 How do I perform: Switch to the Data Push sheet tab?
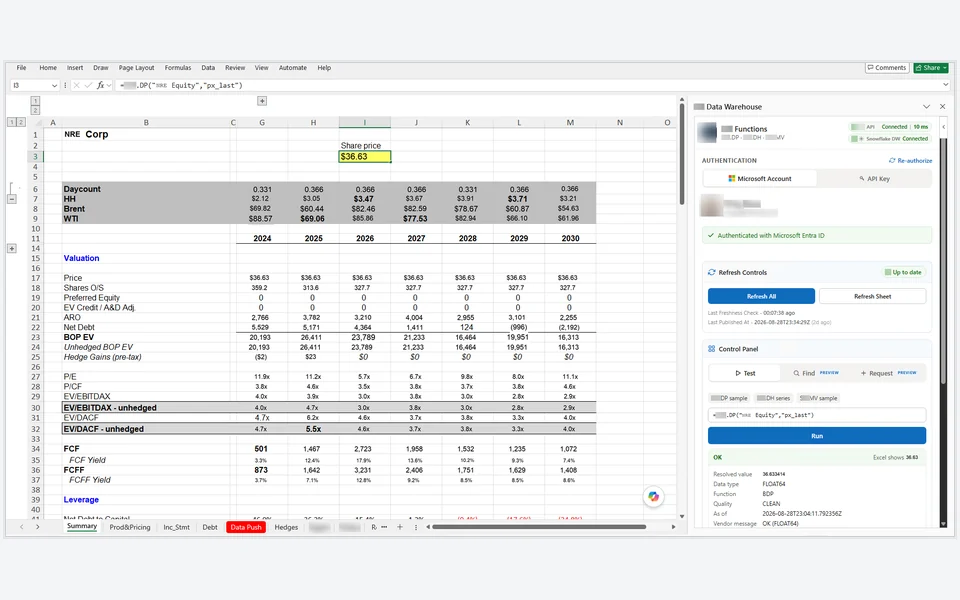coord(246,527)
